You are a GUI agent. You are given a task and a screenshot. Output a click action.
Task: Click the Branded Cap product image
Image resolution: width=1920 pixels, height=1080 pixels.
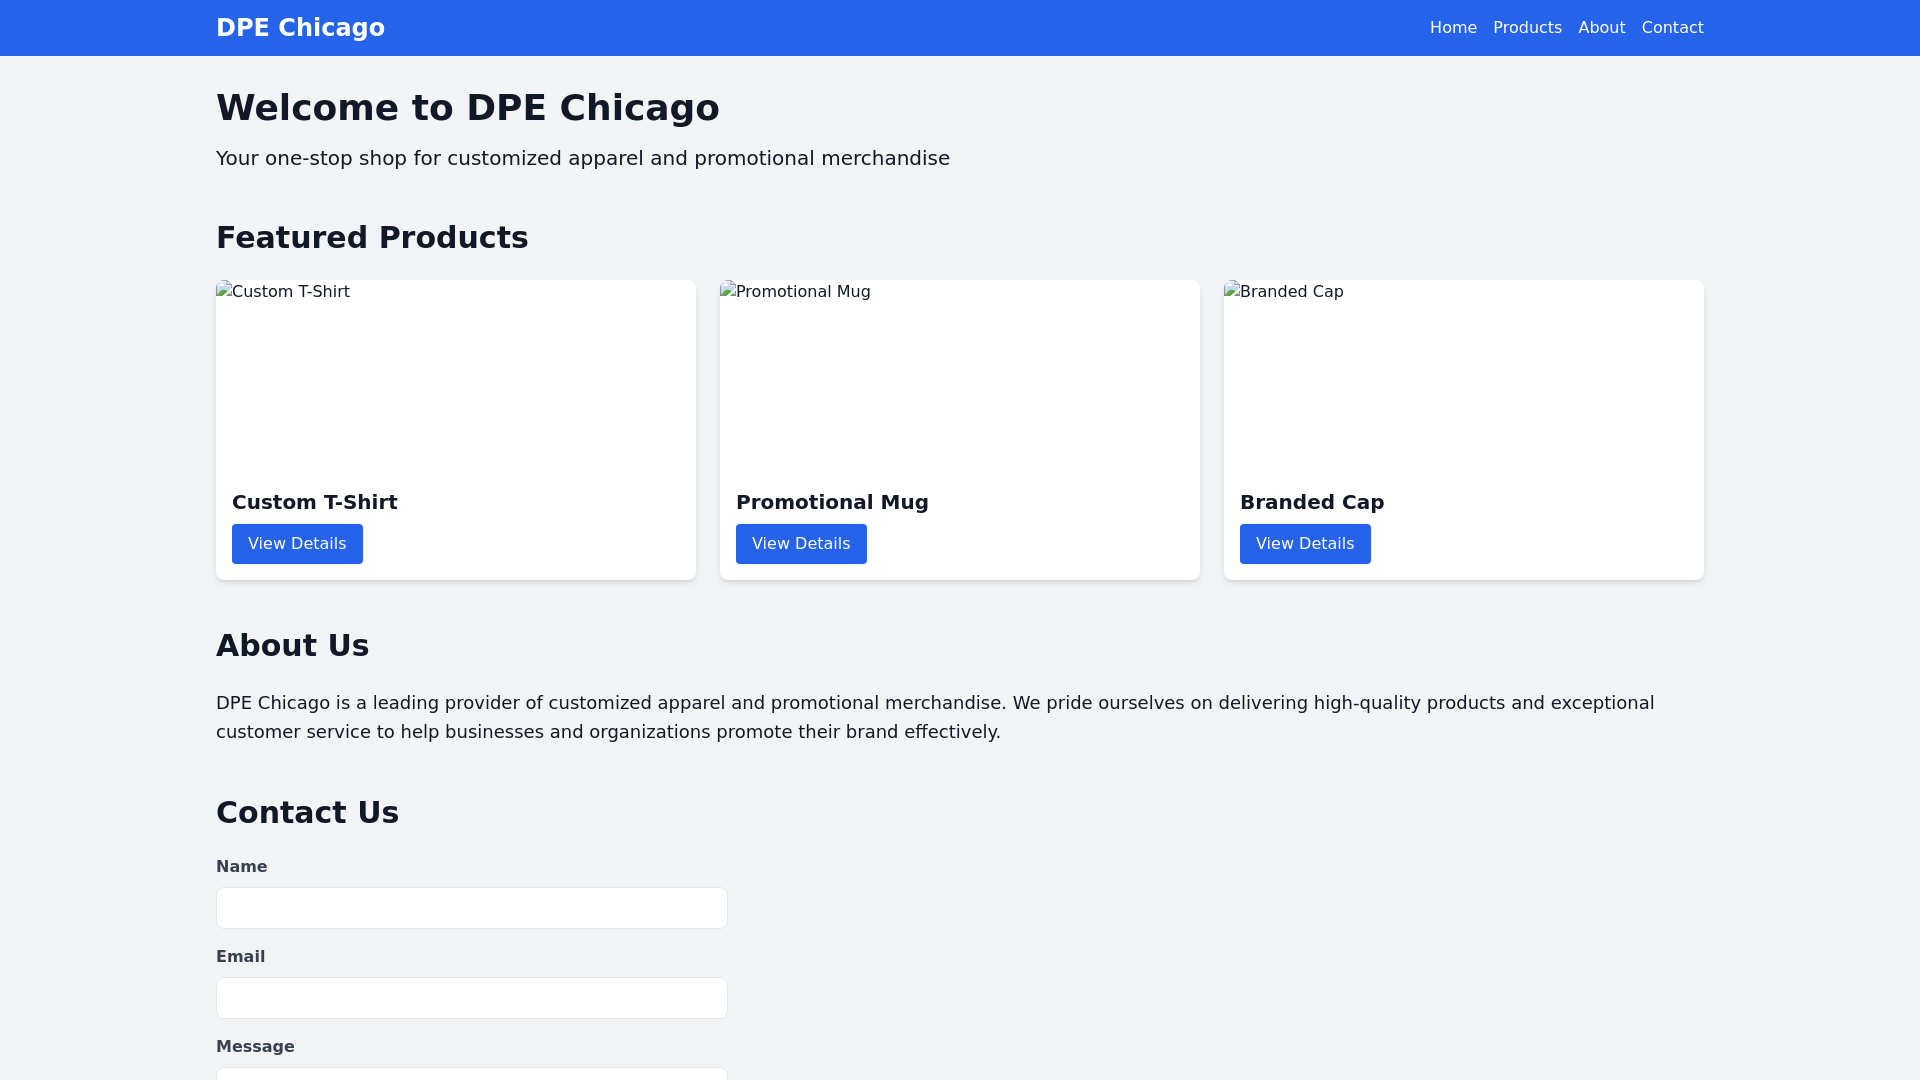(1464, 376)
